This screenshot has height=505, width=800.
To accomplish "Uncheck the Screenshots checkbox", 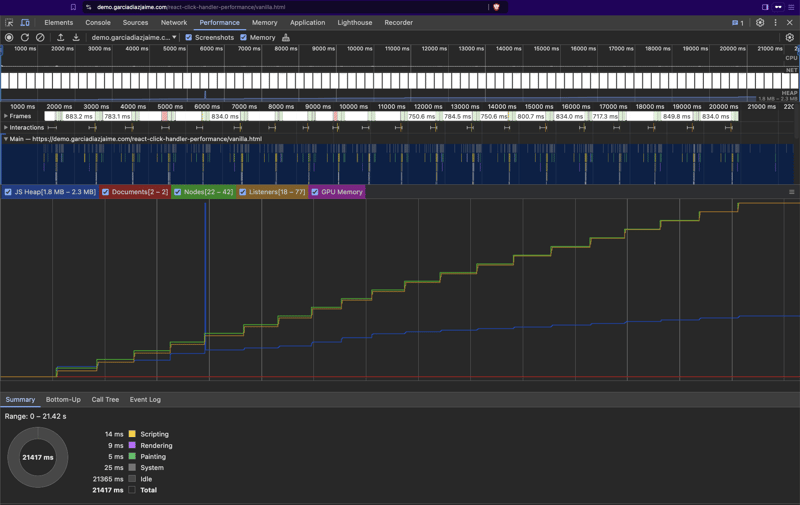I will point(189,37).
